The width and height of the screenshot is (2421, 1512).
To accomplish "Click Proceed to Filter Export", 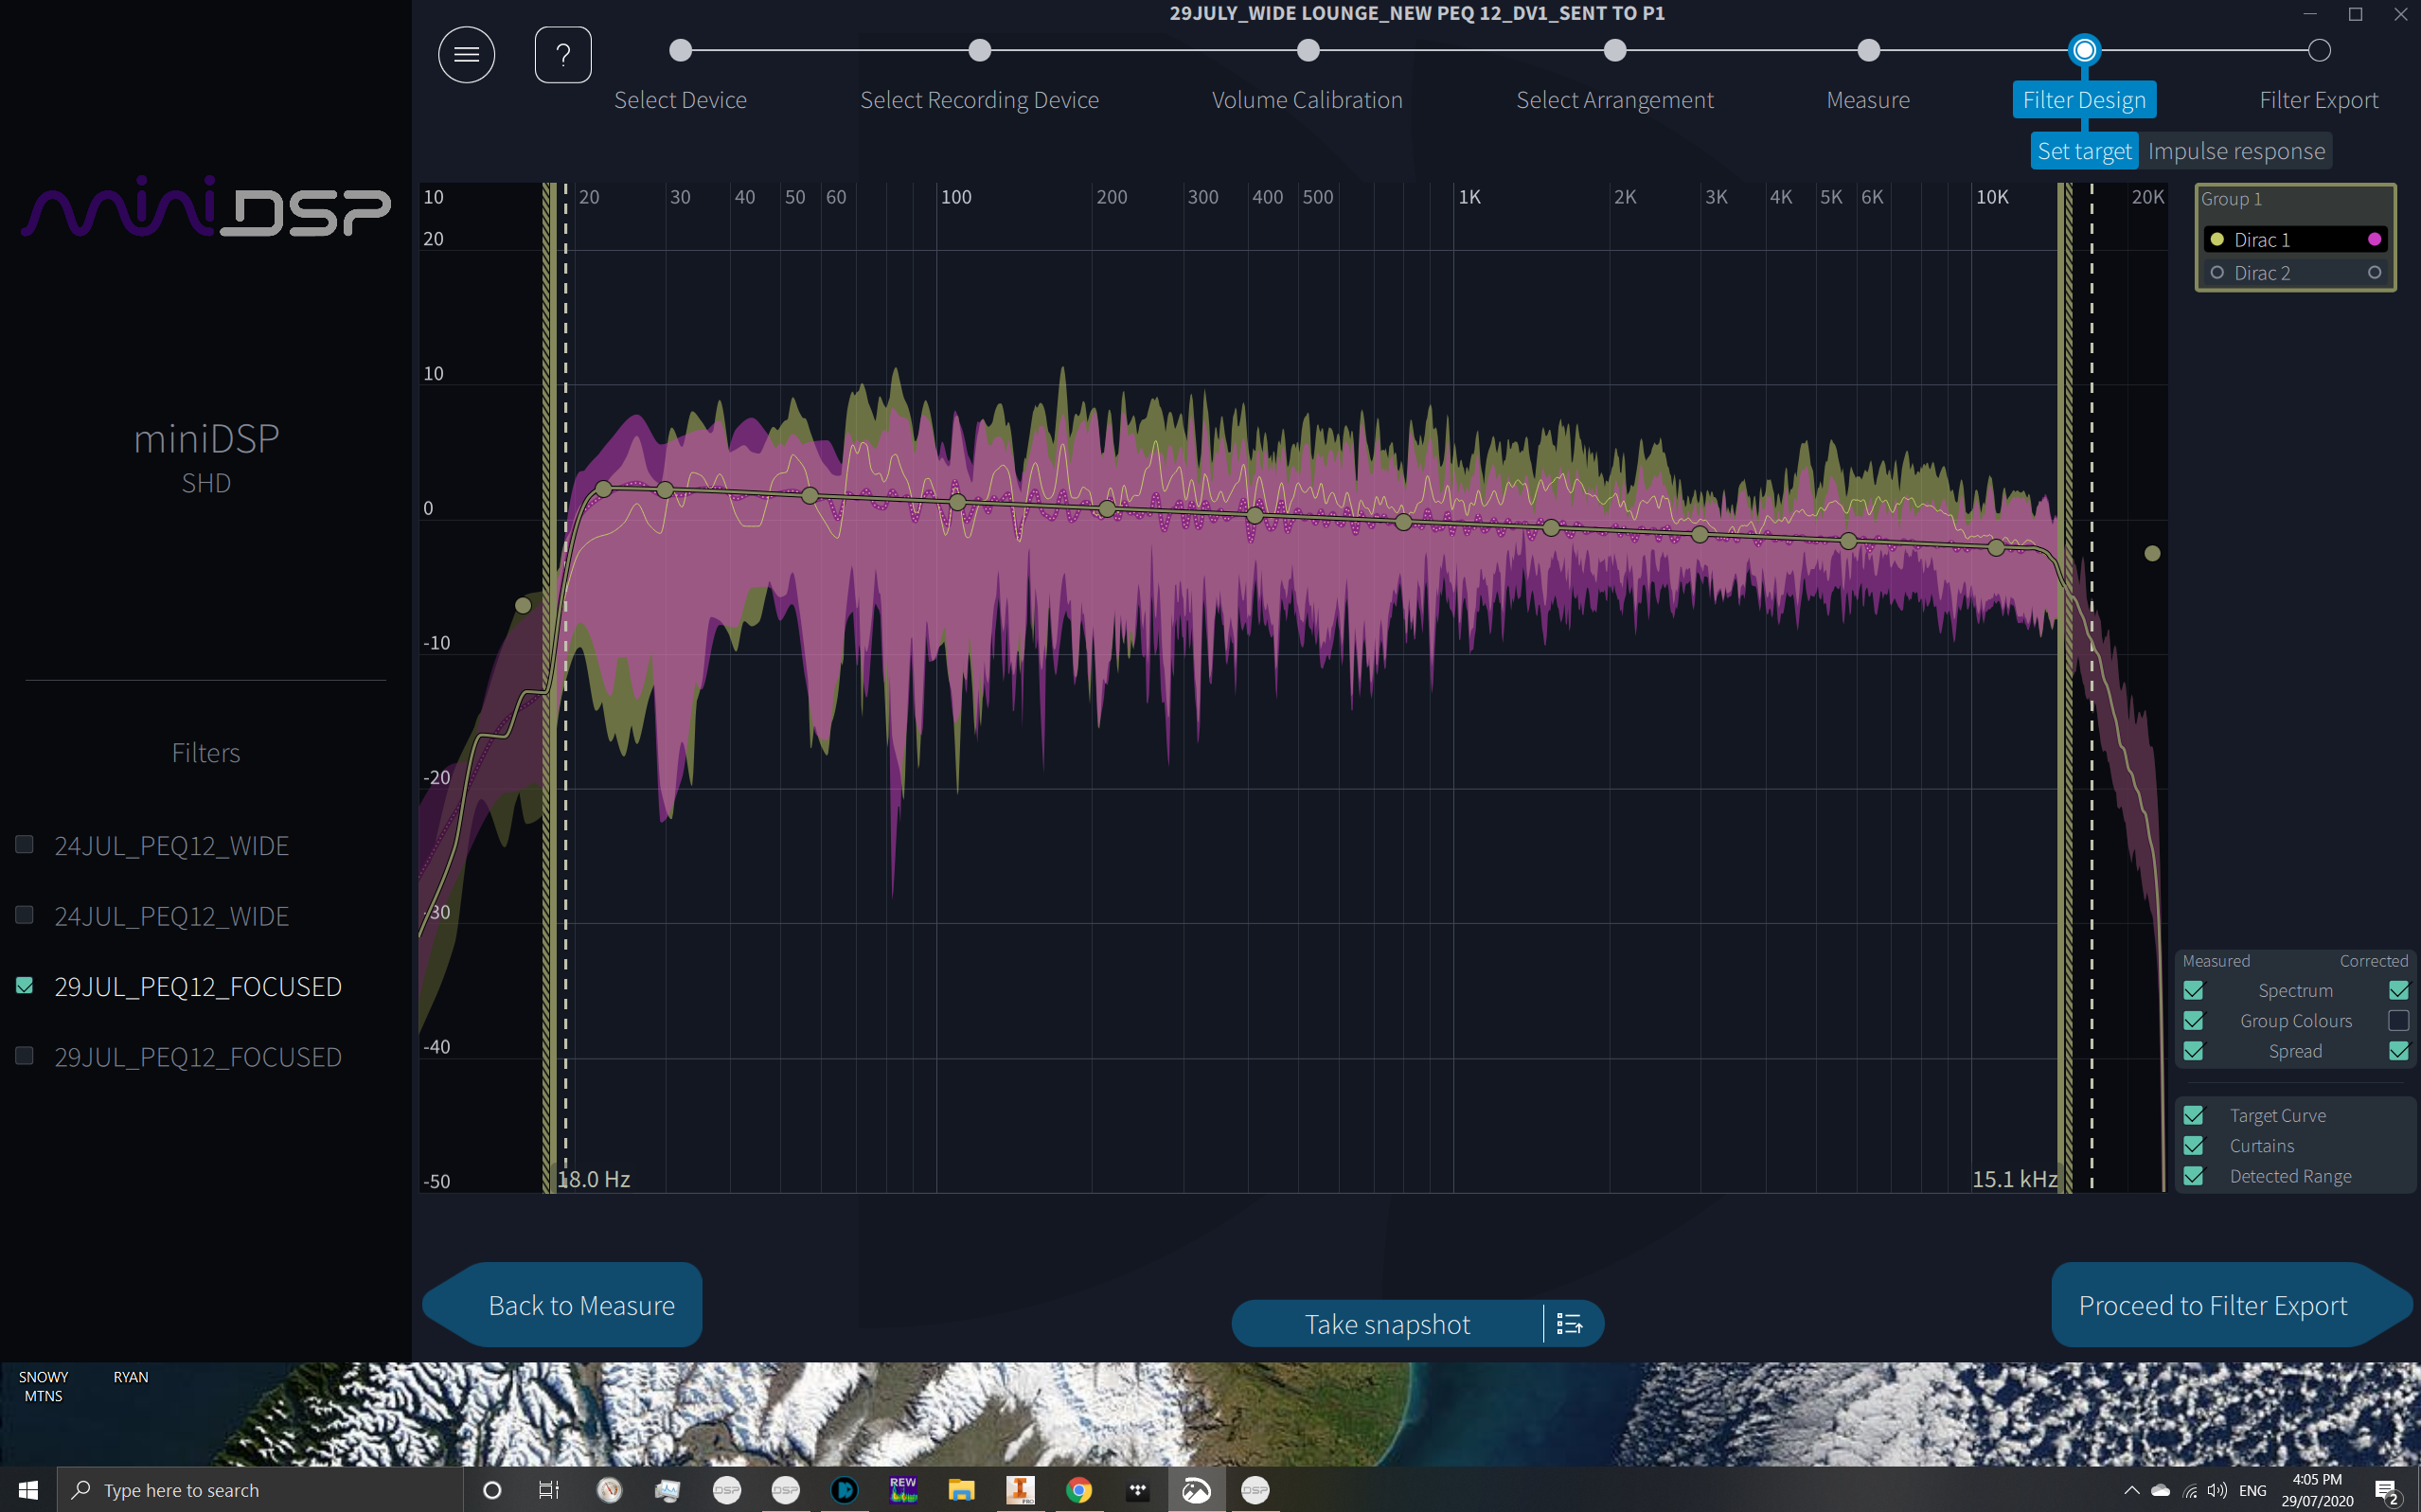I will click(x=2231, y=1305).
